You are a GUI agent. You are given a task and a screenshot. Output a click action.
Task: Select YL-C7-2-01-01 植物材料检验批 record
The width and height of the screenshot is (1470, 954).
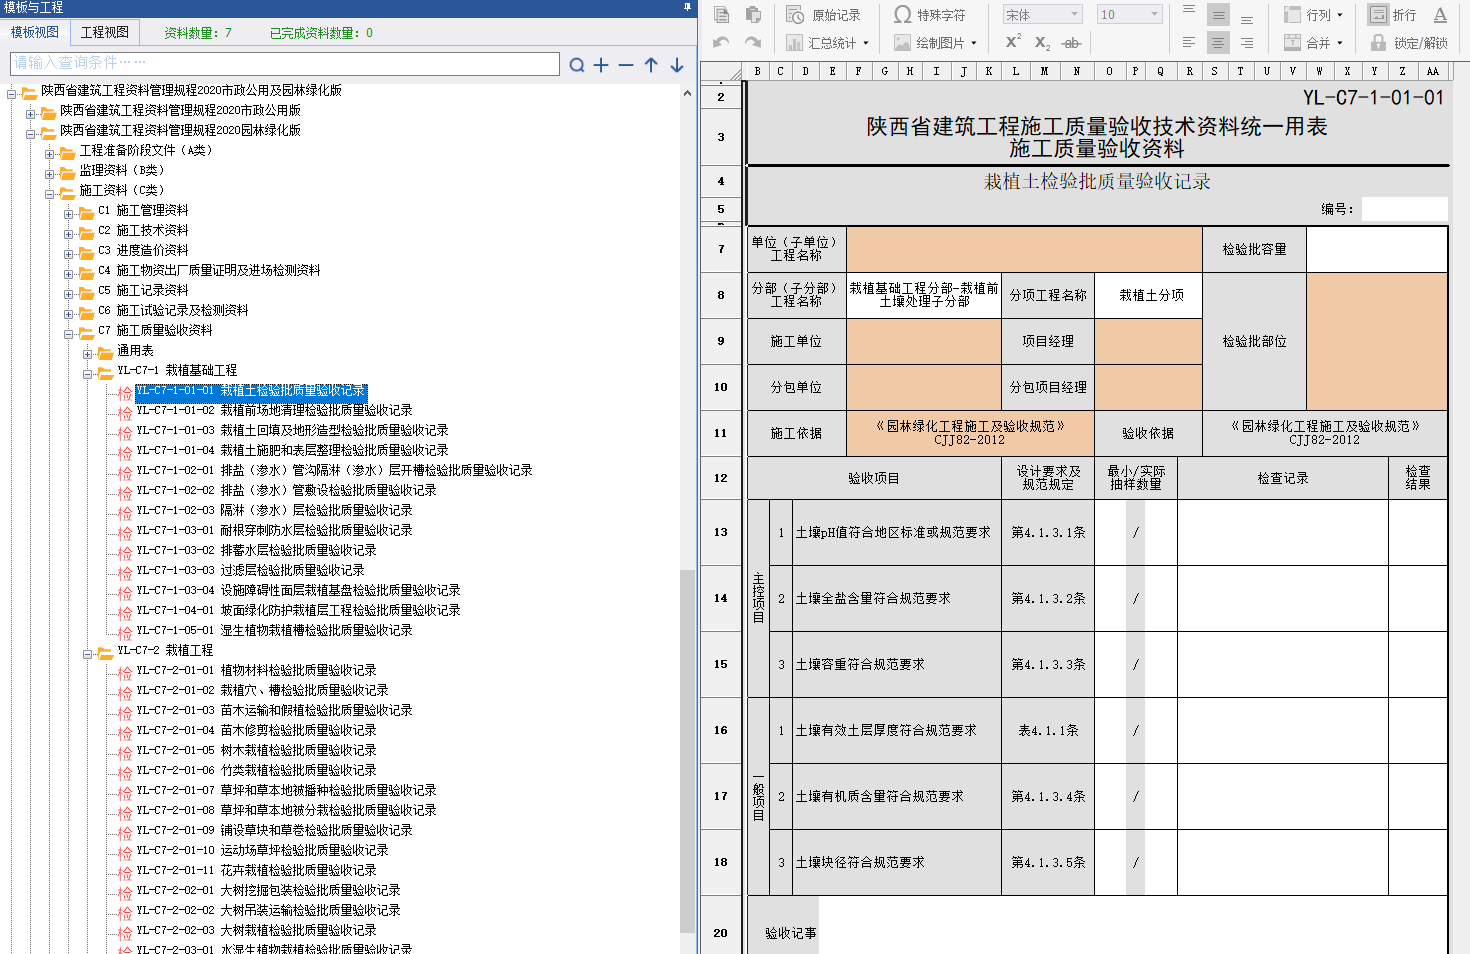(x=256, y=670)
